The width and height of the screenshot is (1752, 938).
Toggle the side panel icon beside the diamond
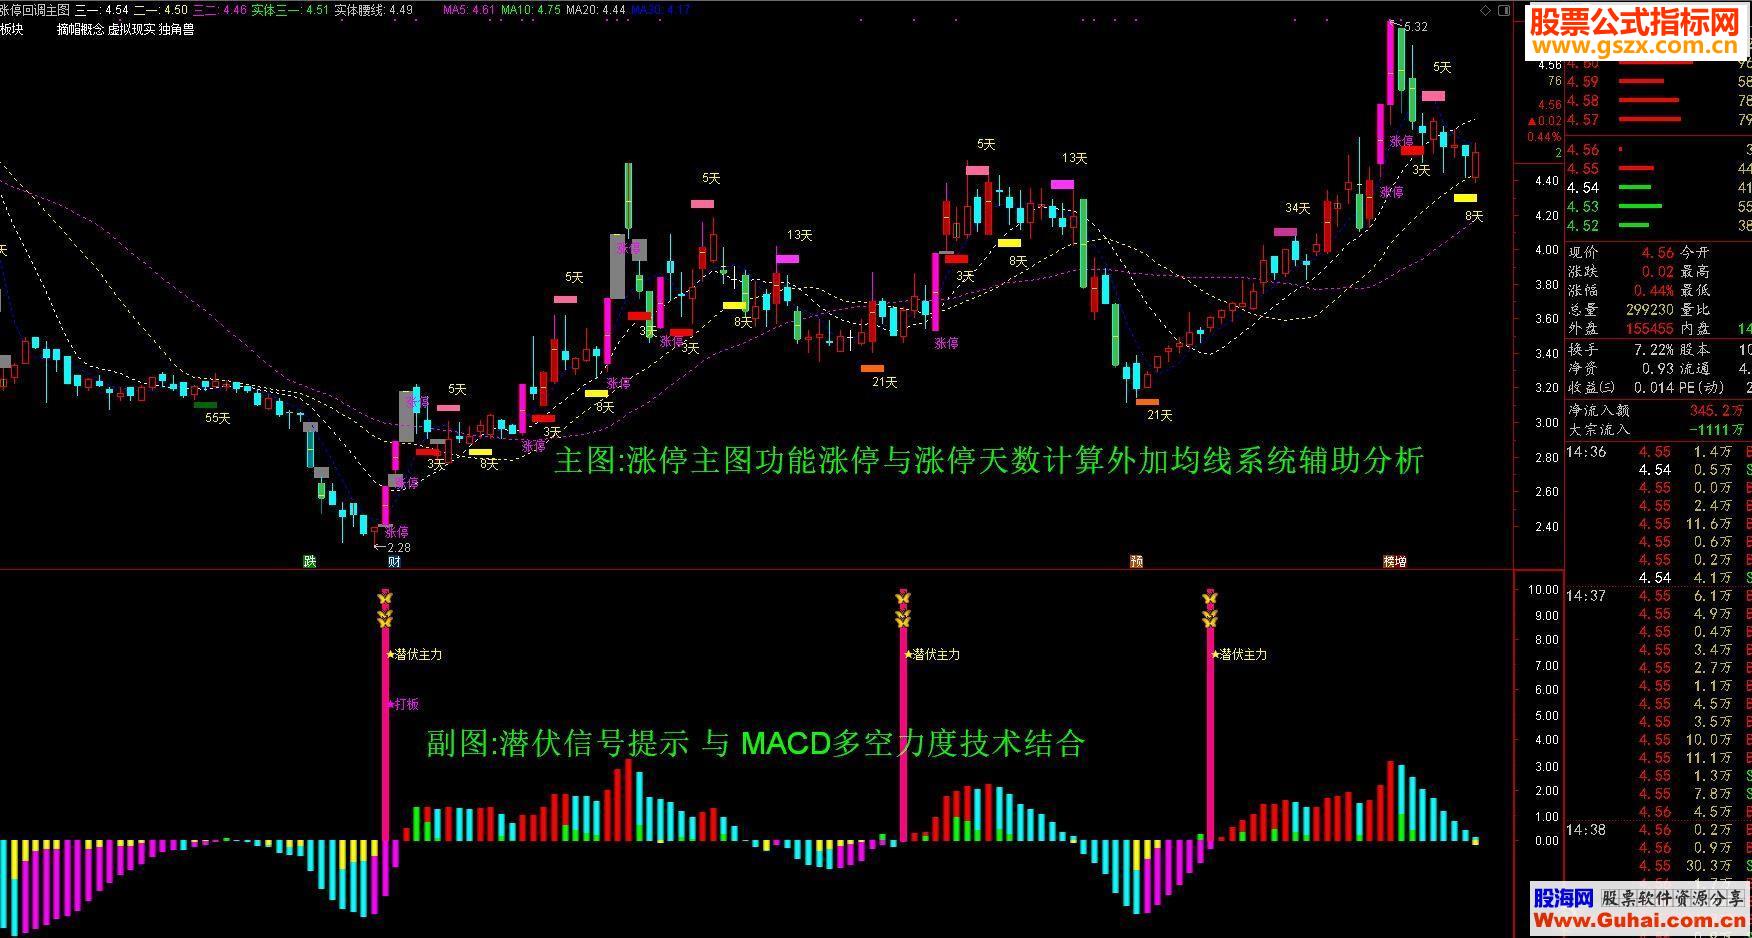(1503, 9)
